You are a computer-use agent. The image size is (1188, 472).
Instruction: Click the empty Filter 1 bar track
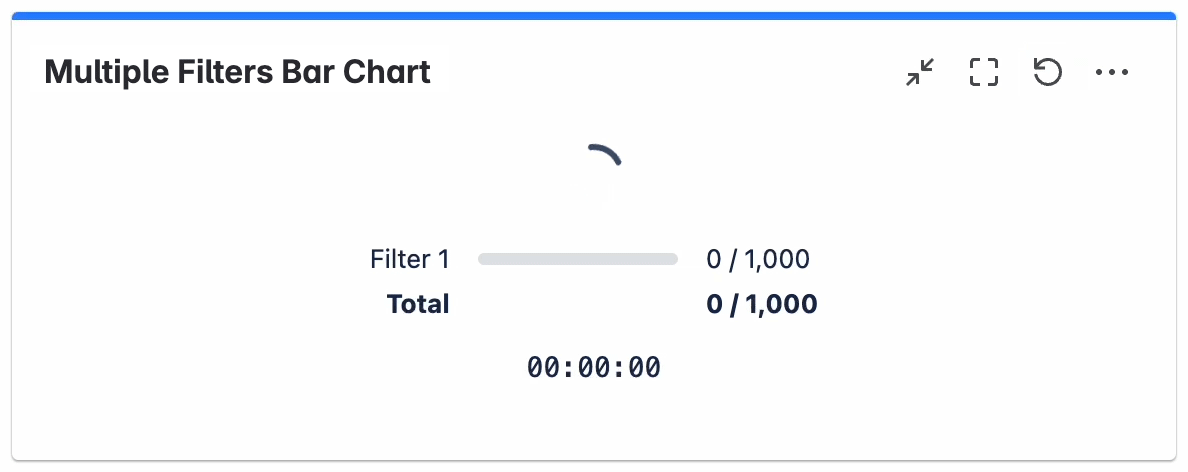pyautogui.click(x=578, y=260)
